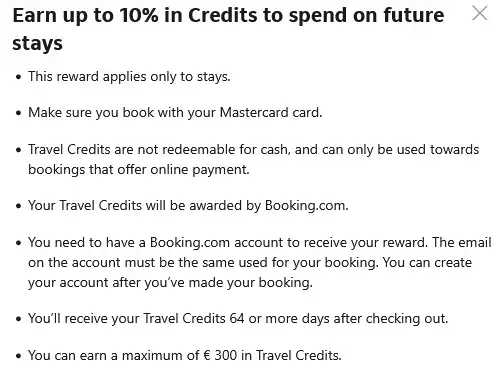494x380 pixels.
Task: Click the phrase "online payment" in the third bullet
Action: (200, 170)
